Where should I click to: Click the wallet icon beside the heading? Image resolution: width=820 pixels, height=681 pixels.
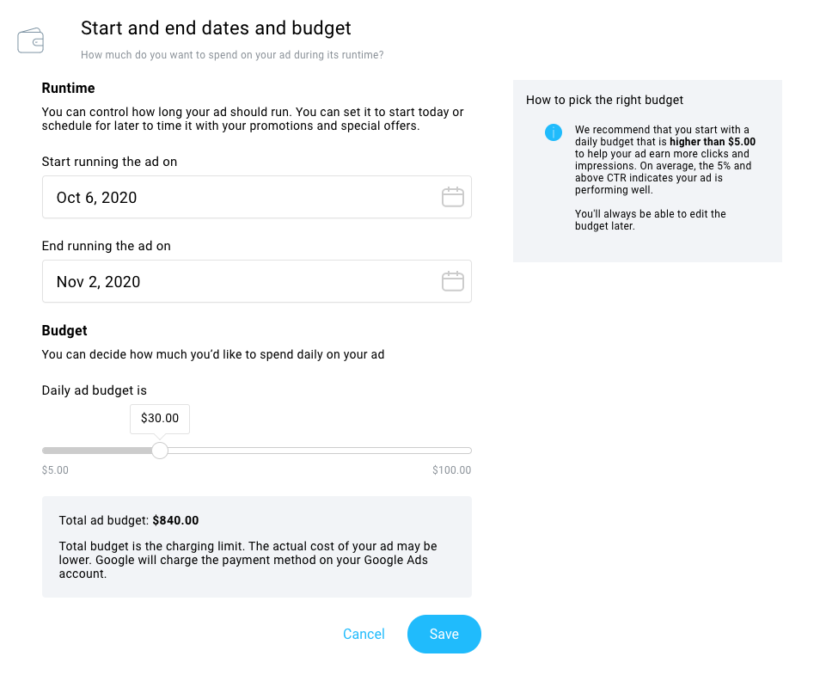pyautogui.click(x=30, y=41)
